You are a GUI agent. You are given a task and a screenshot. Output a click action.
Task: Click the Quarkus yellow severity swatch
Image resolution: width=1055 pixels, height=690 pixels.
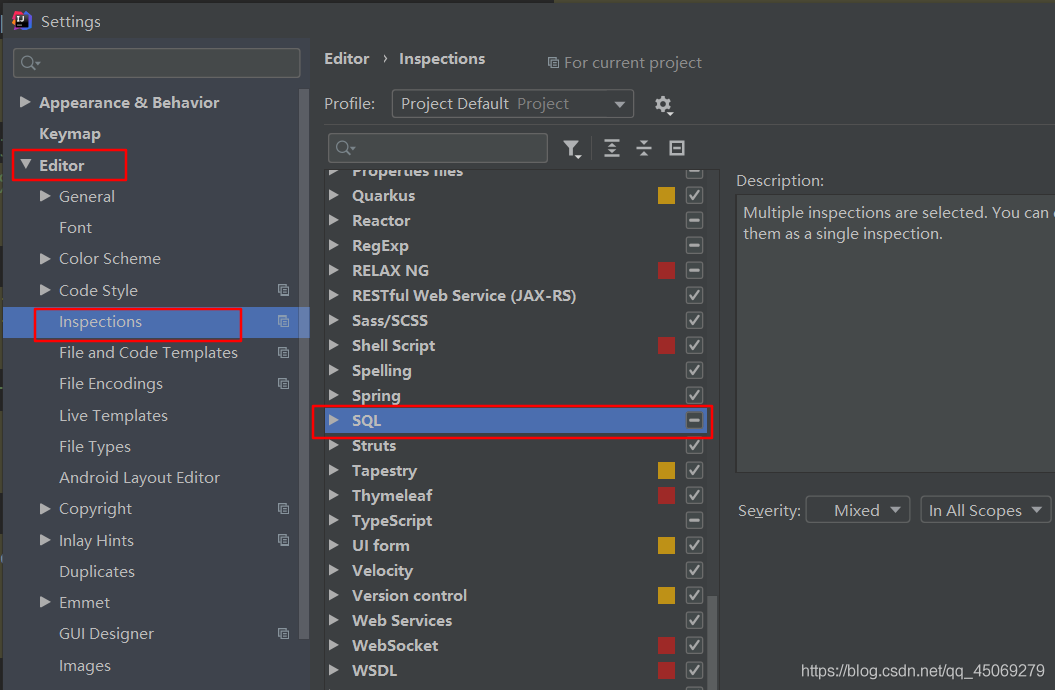point(666,196)
